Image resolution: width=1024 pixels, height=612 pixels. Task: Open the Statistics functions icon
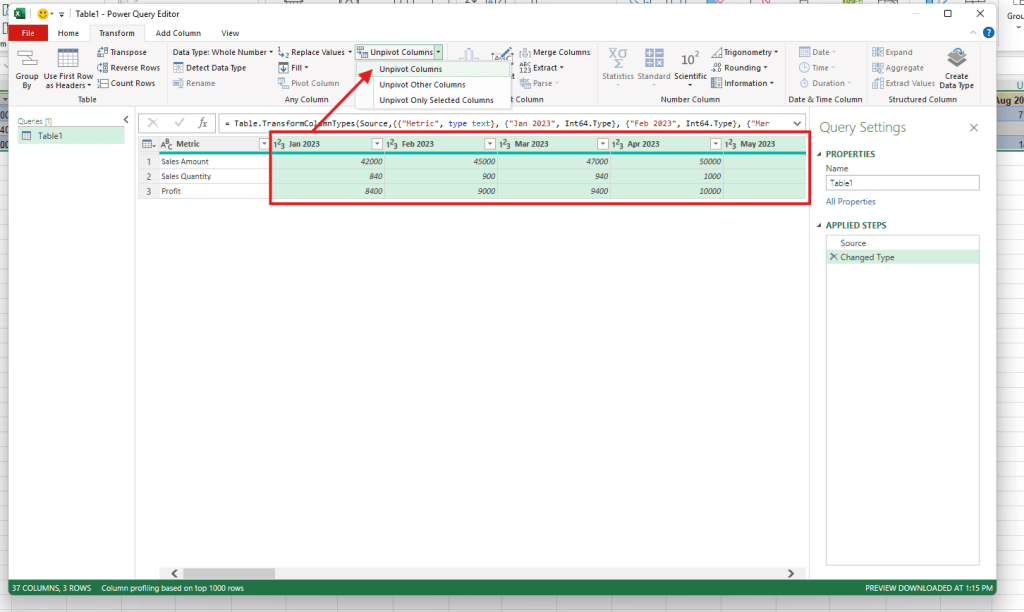click(x=618, y=60)
